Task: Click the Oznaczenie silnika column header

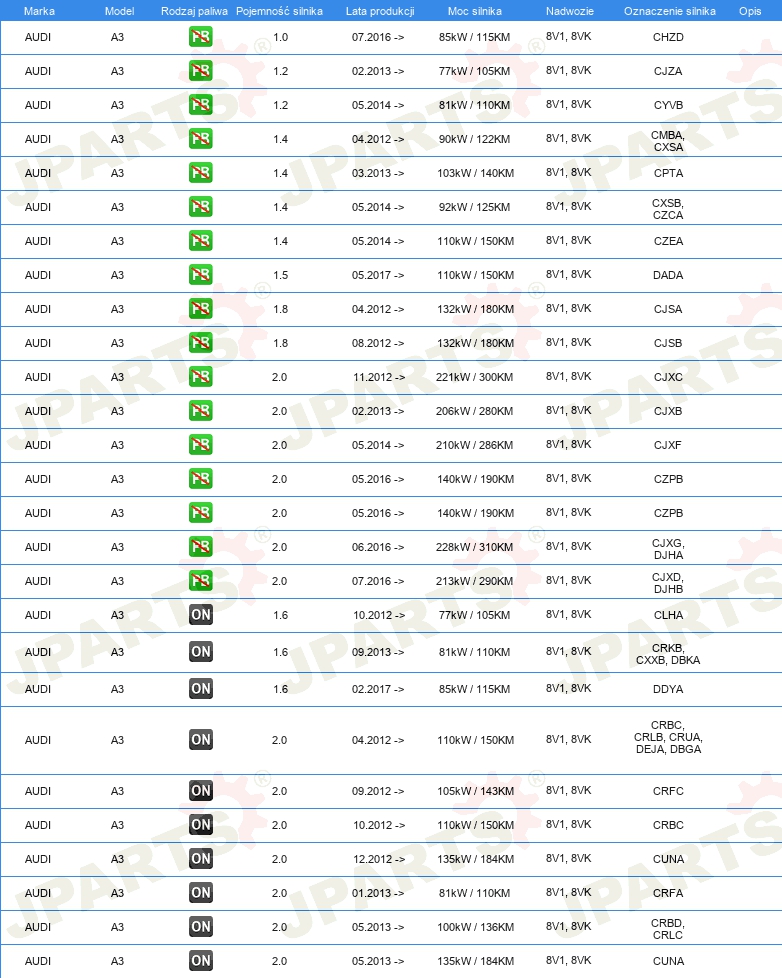Action: (670, 11)
